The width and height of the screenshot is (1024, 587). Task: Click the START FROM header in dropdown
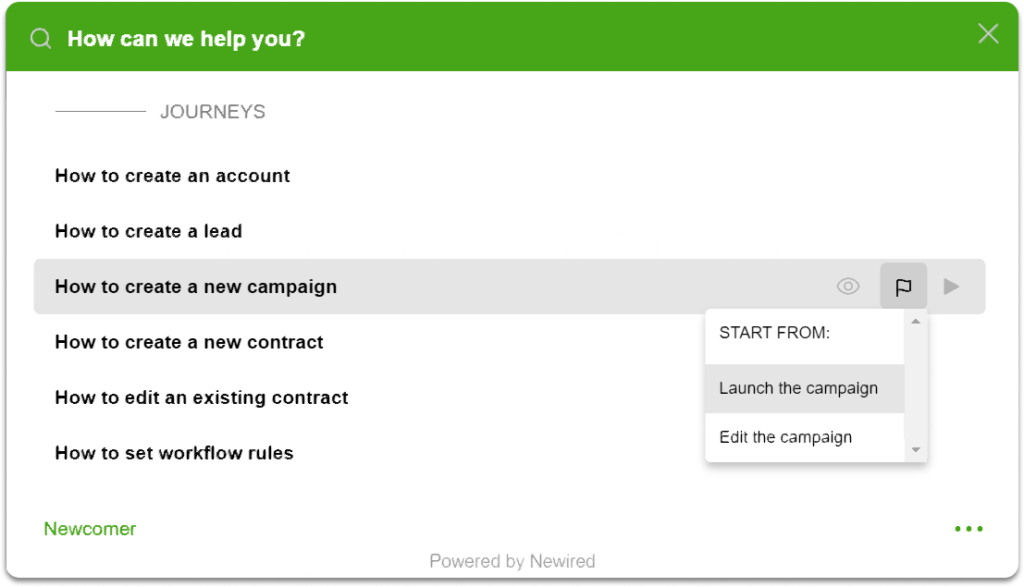coord(775,333)
